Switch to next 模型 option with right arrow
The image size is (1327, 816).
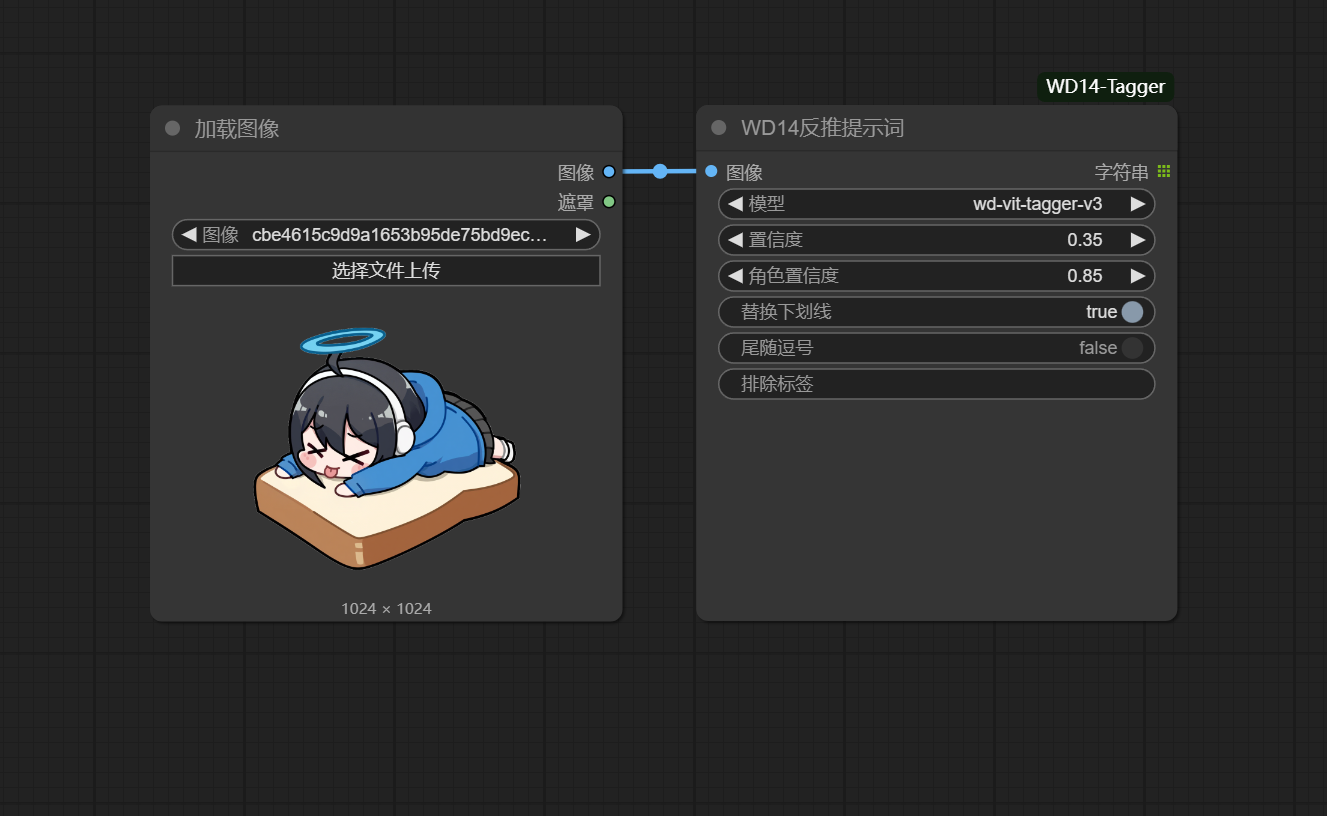click(x=1138, y=204)
